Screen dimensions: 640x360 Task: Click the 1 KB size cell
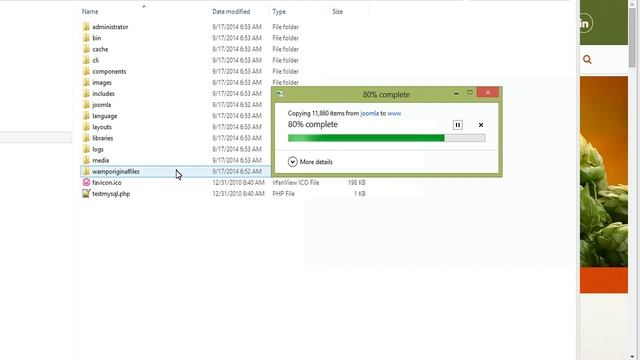pyautogui.click(x=360, y=193)
